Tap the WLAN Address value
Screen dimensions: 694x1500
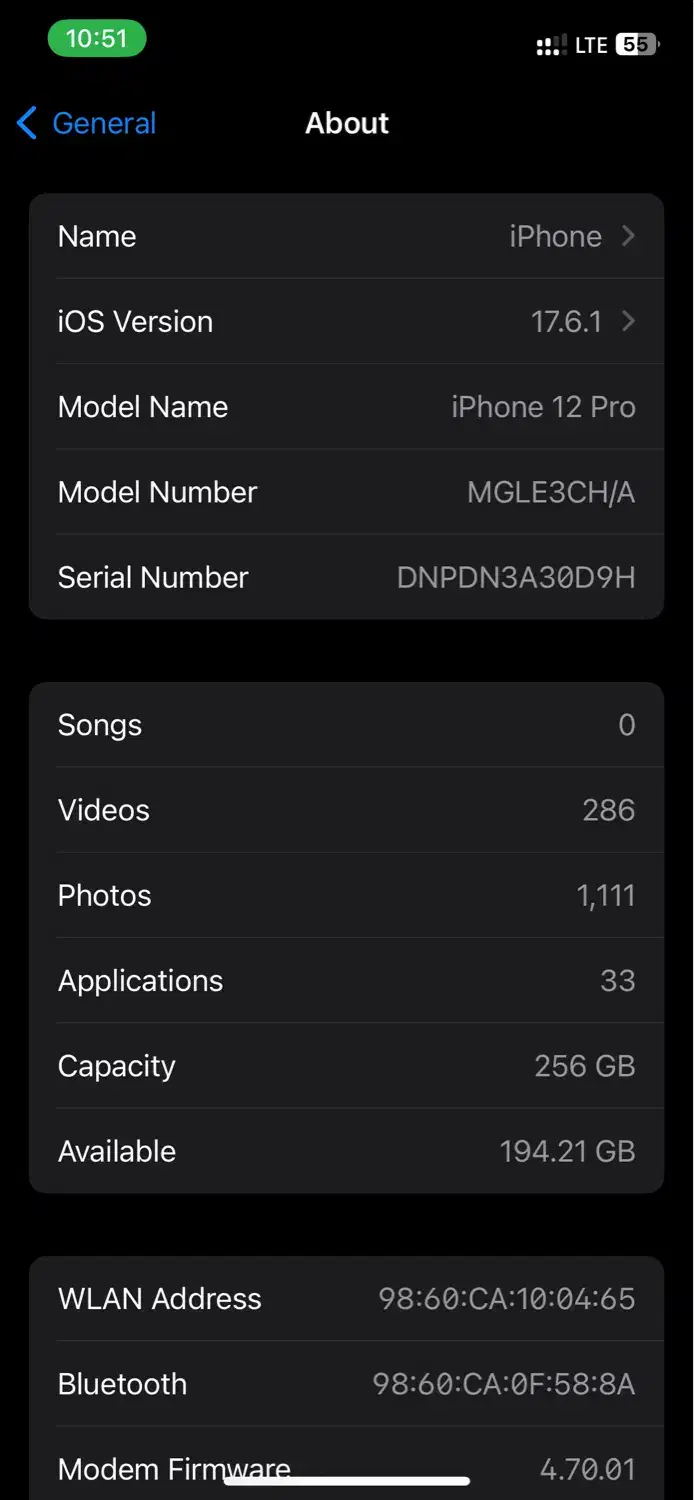506,1299
